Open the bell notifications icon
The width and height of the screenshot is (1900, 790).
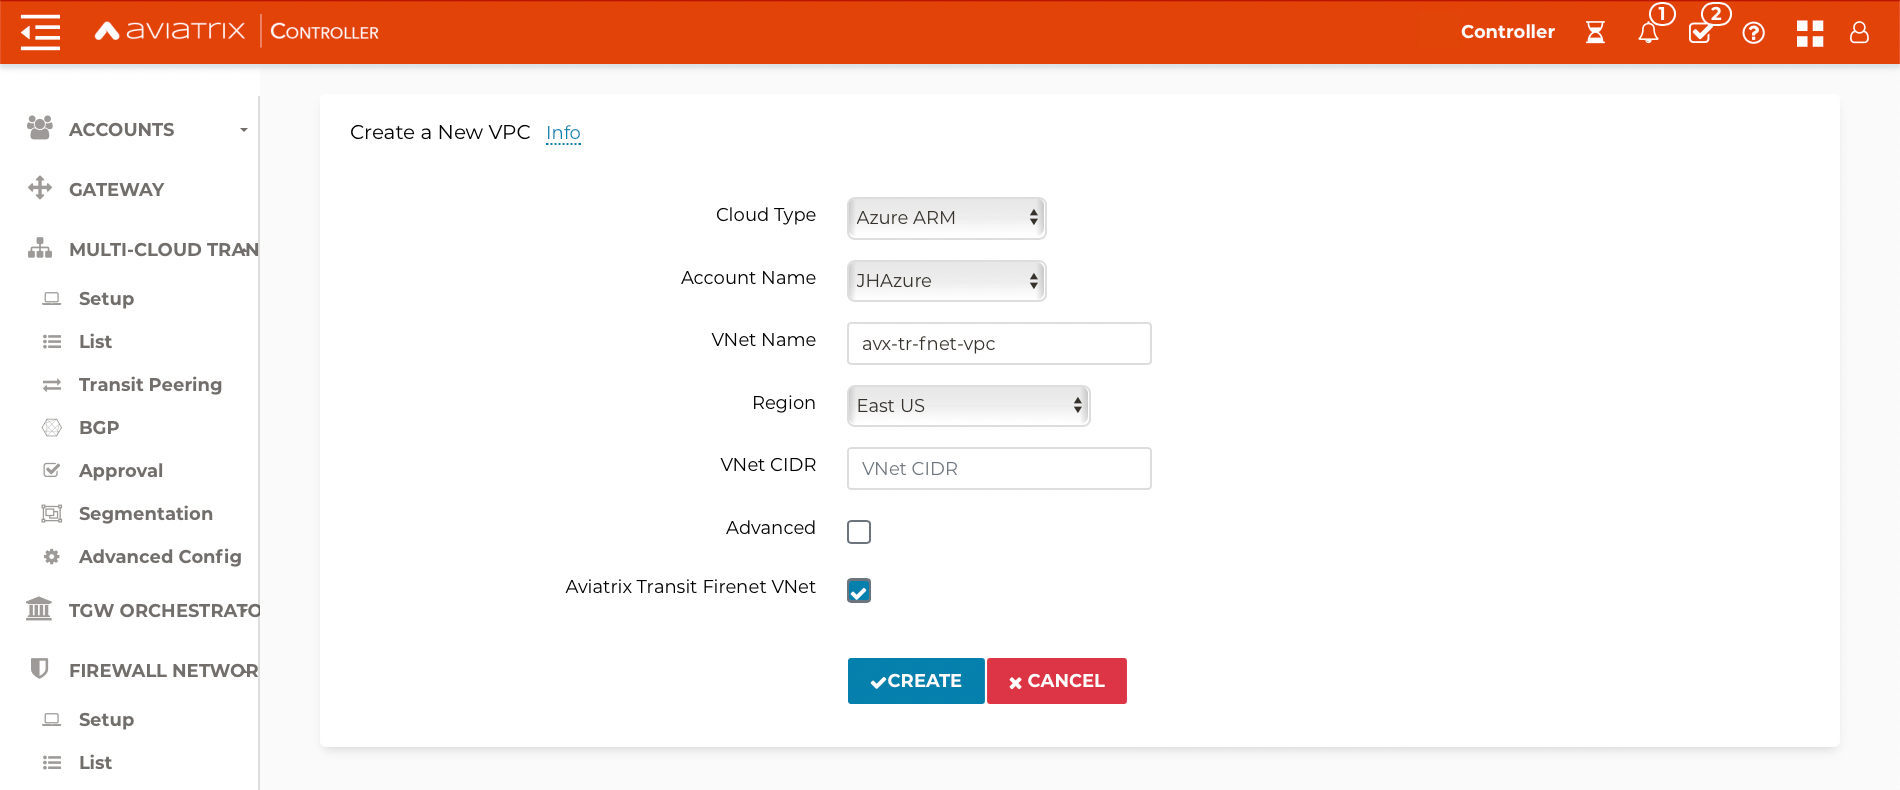(x=1649, y=32)
